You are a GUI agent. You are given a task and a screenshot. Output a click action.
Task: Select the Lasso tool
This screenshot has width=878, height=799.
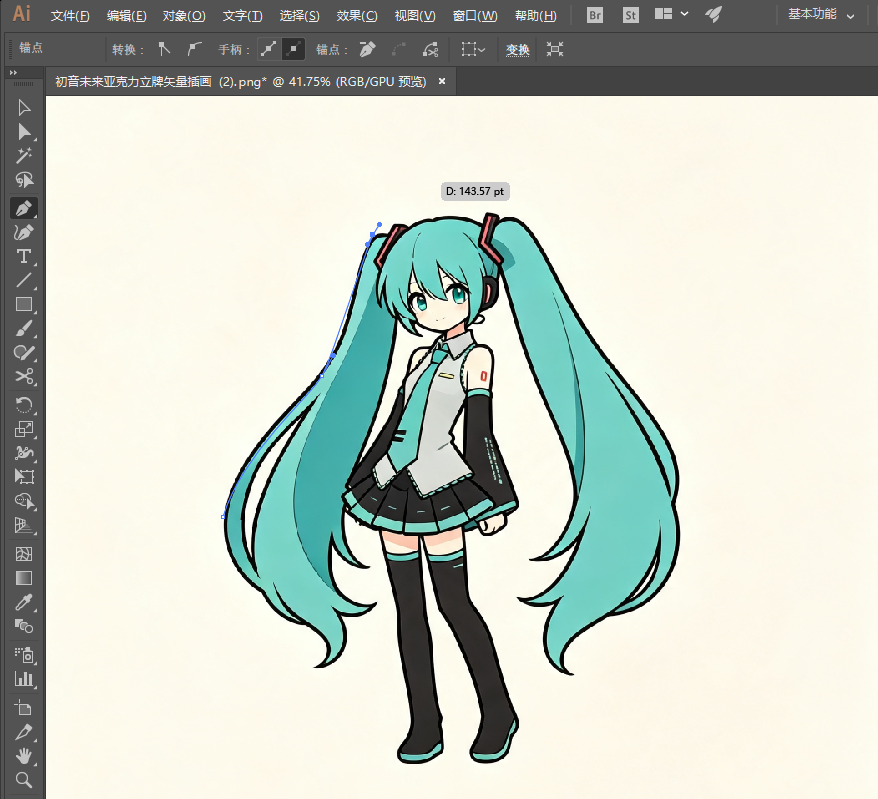(x=24, y=180)
